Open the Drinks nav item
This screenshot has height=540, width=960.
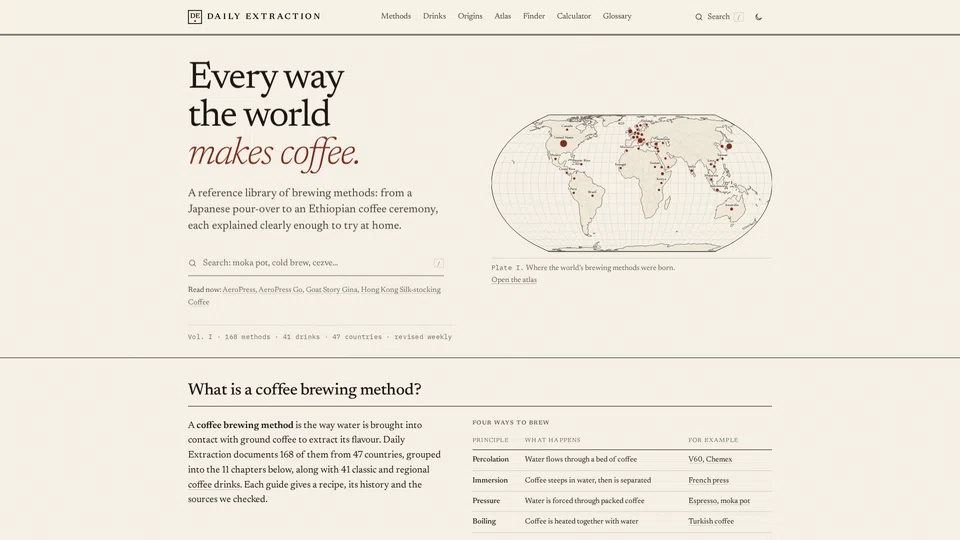click(x=434, y=17)
